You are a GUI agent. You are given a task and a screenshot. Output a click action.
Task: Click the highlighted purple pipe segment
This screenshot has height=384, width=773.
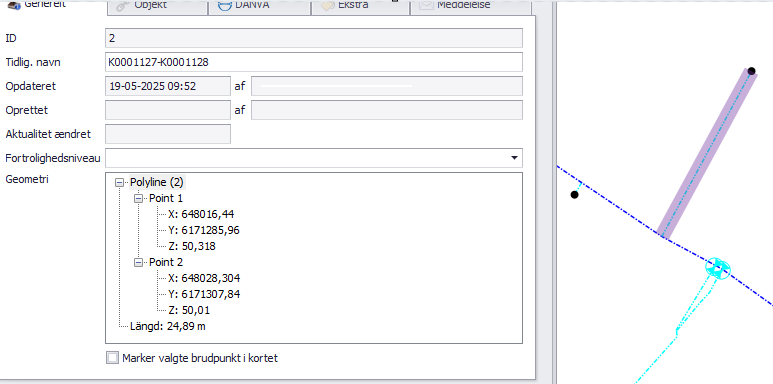coord(706,153)
